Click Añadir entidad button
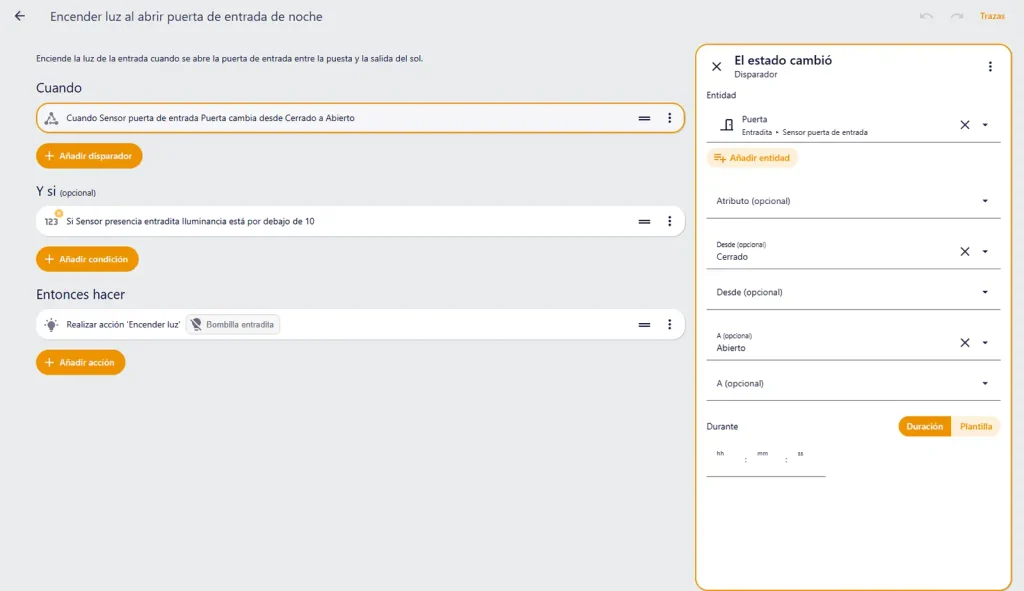The height and width of the screenshot is (591, 1024). [752, 158]
